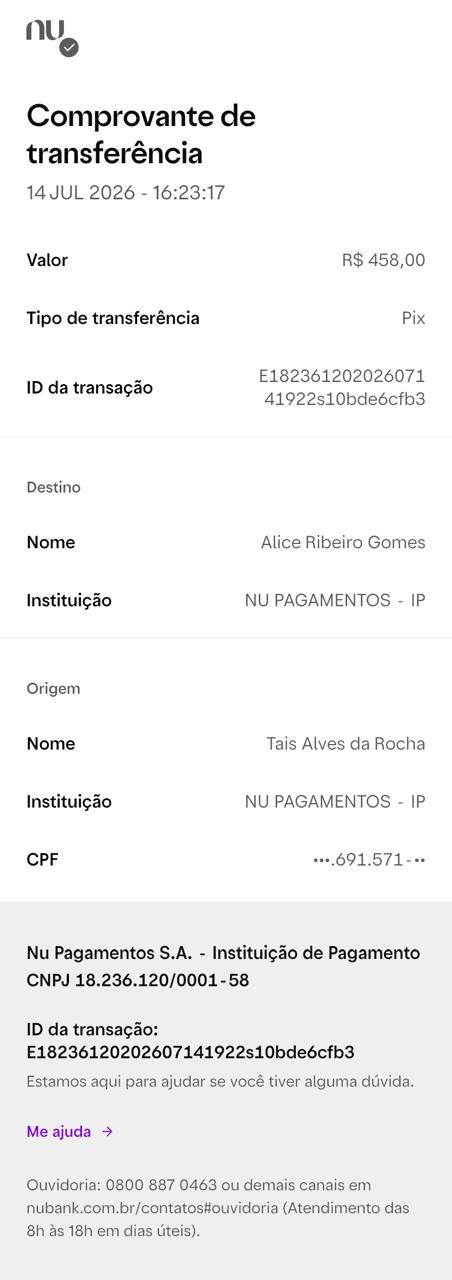Select the Comprovante de transferência title
452x1280 pixels.
141,135
